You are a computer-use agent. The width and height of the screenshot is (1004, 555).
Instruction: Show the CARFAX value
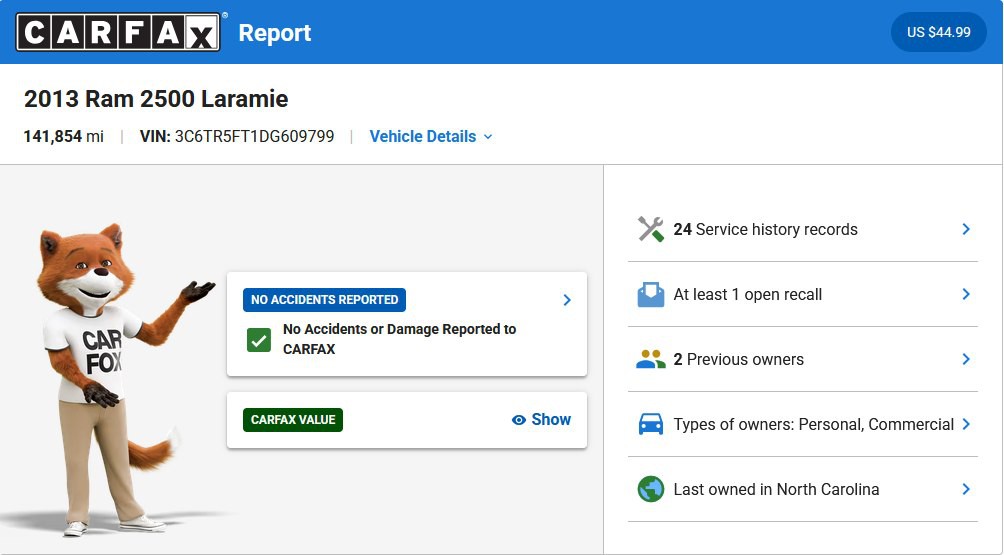[x=541, y=420]
